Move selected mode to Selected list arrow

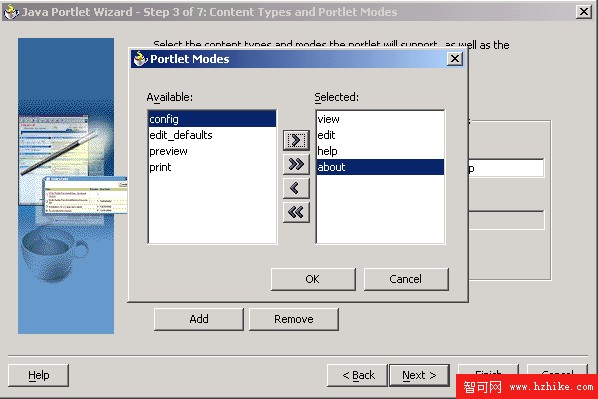(296, 140)
